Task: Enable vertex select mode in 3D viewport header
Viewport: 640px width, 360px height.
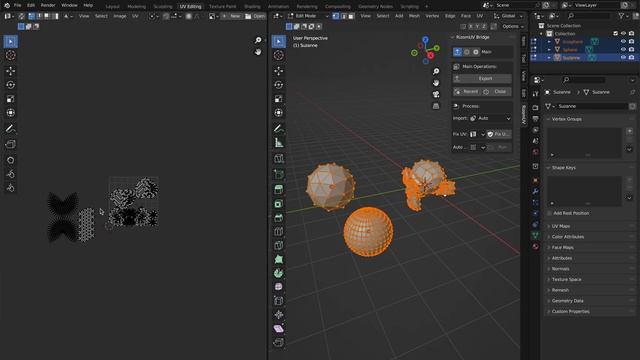Action: (x=336, y=16)
